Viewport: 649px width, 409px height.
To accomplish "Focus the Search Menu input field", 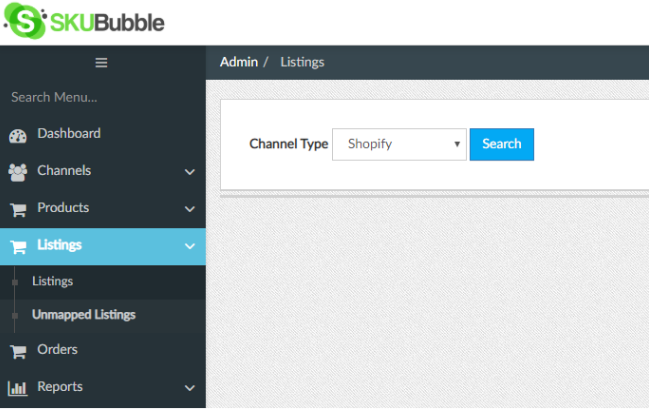I will pyautogui.click(x=100, y=97).
